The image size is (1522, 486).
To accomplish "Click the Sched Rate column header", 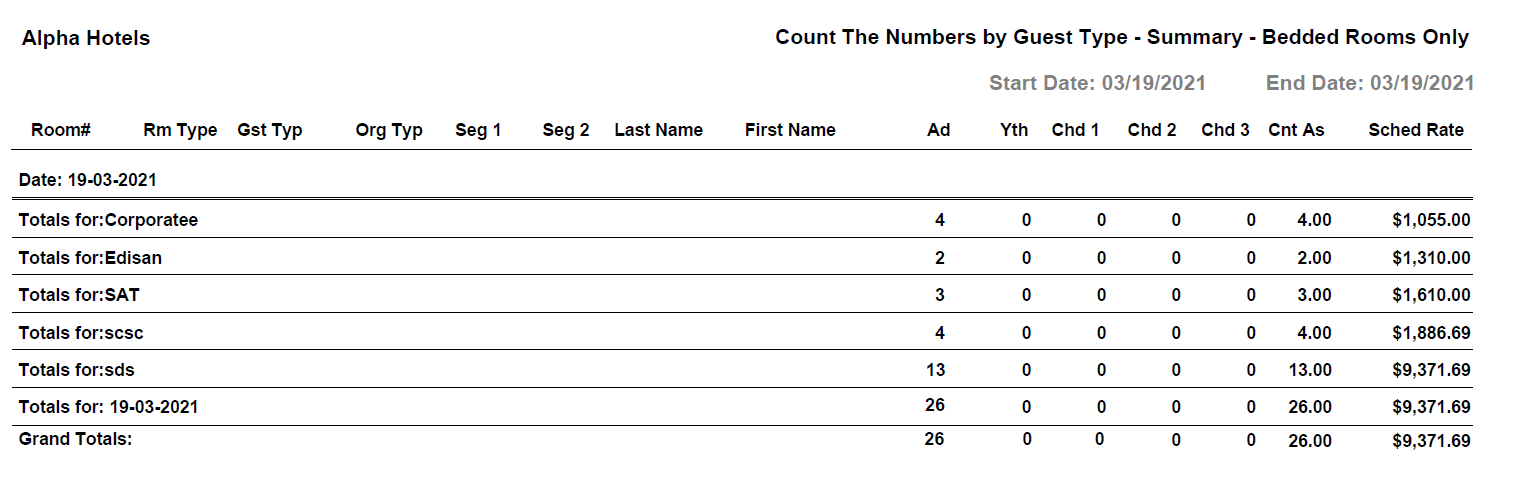I will pyautogui.click(x=1415, y=130).
